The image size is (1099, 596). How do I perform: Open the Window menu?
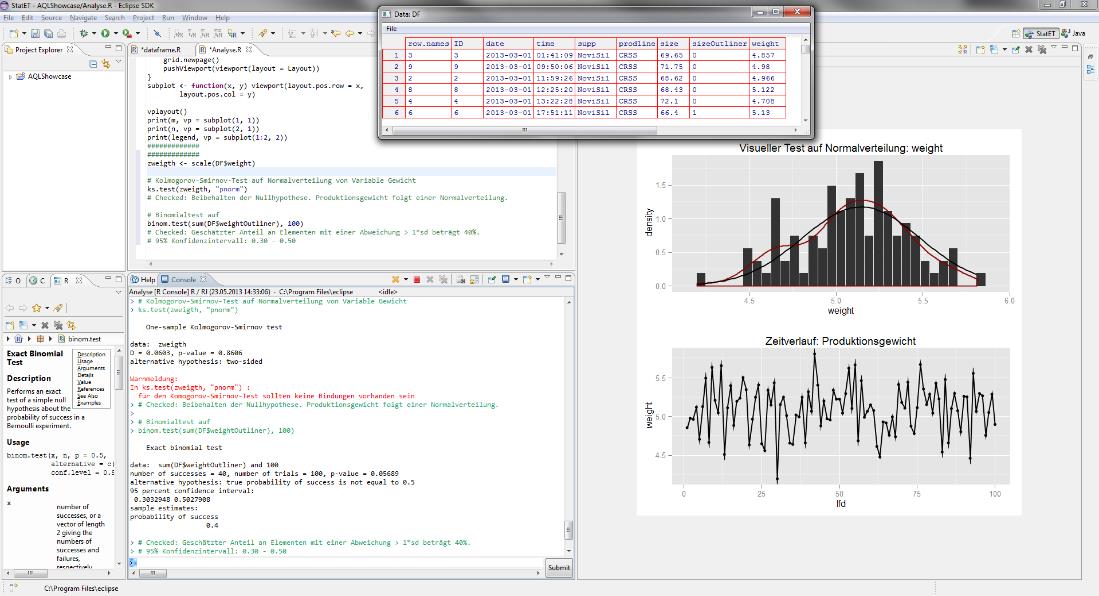tap(195, 18)
